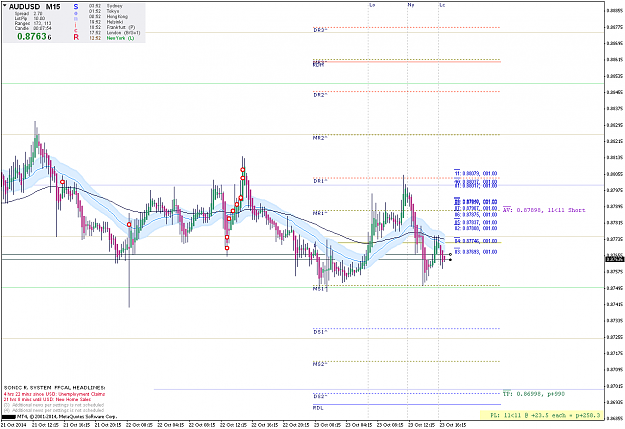625x429 pixels.
Task: Click the order level 03 label
Action: [476, 252]
